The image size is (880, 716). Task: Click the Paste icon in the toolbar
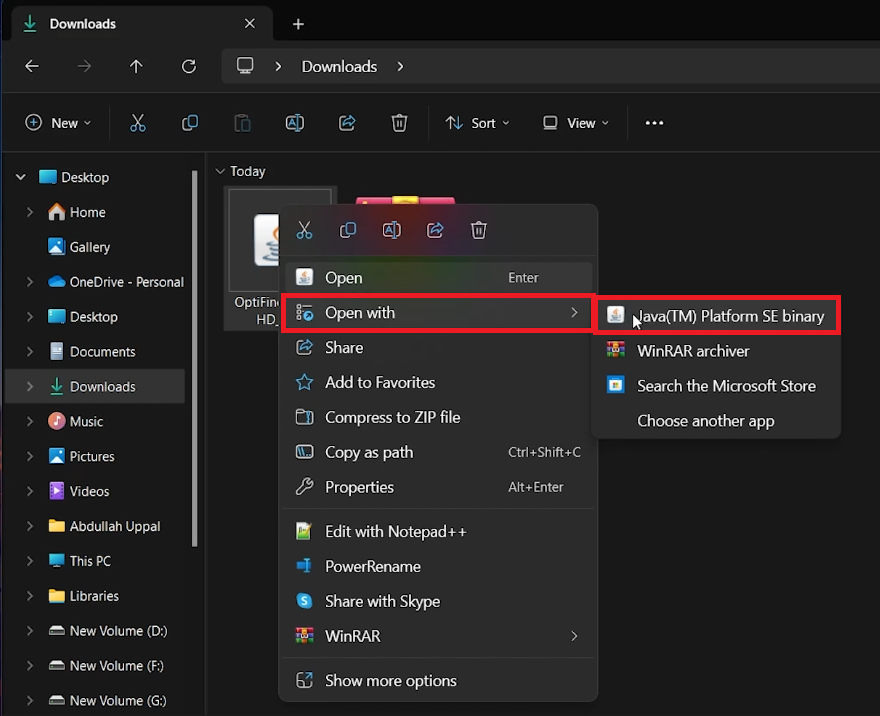point(242,123)
